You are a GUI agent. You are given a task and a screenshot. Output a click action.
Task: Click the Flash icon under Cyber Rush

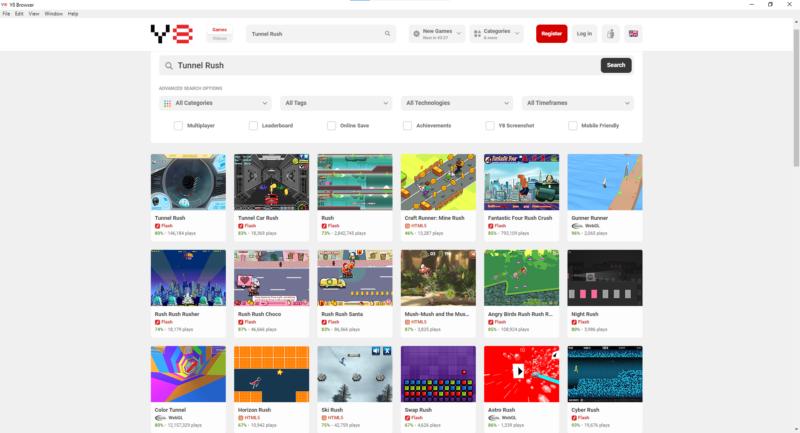(x=574, y=418)
